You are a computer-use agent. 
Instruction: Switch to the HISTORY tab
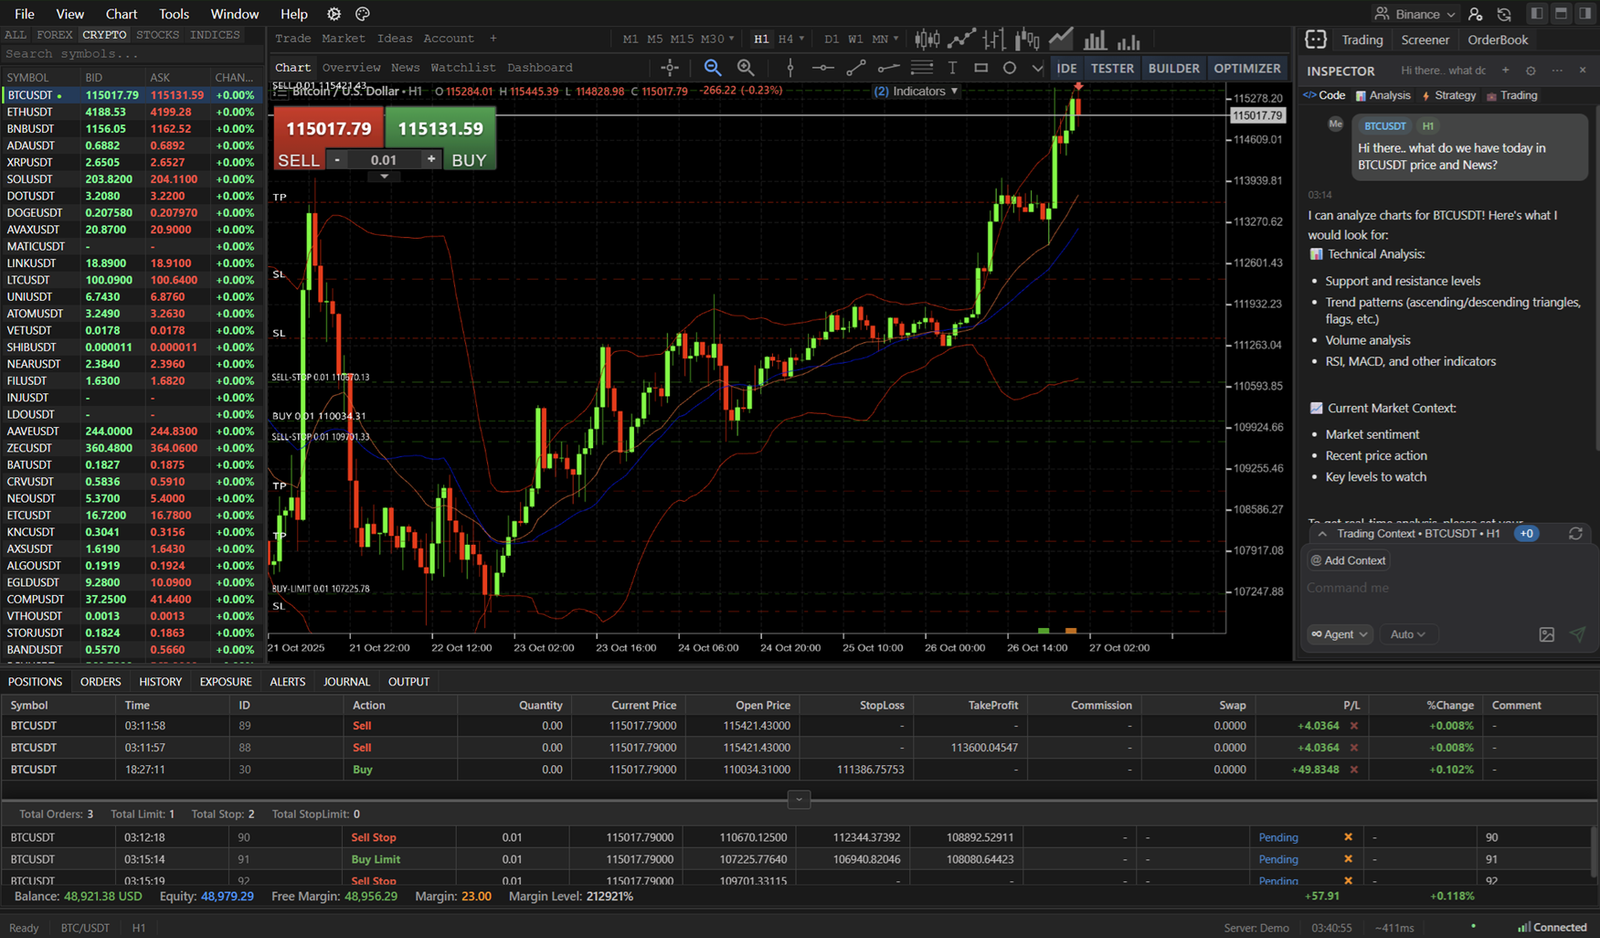(160, 681)
